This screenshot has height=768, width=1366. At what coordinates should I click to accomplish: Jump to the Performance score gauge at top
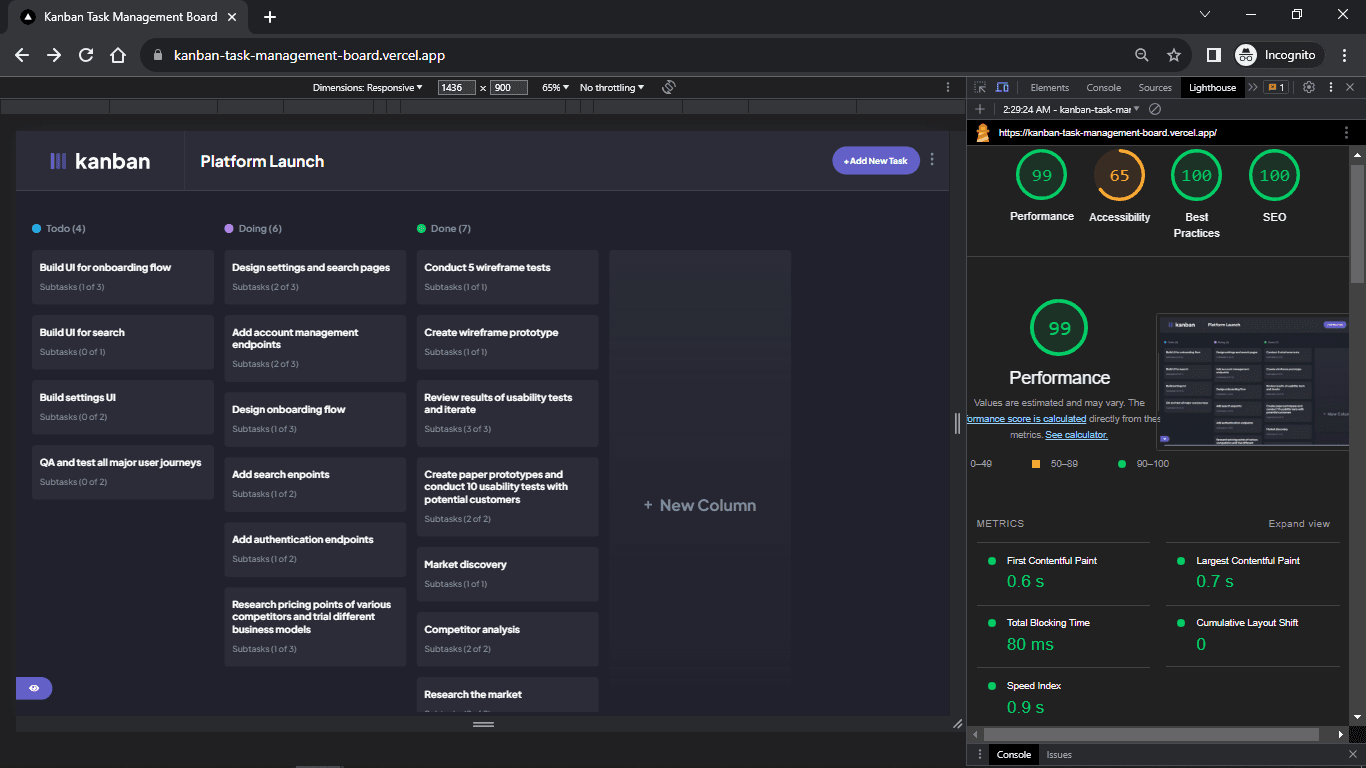click(1042, 186)
